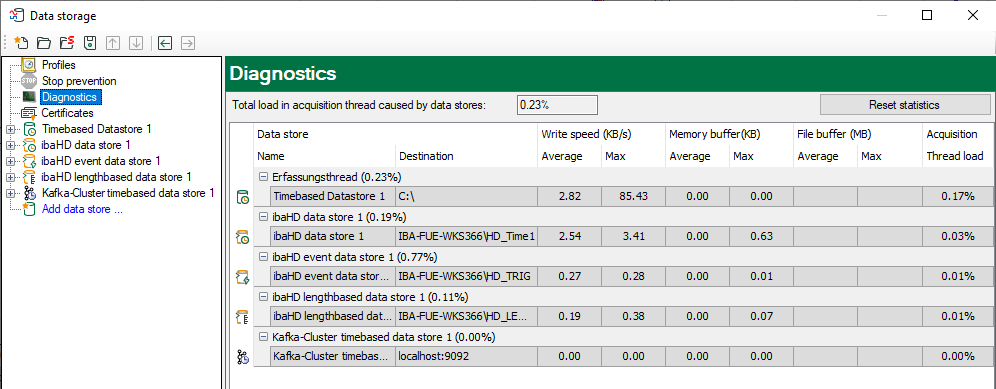
Task: Expand Timebased Datastore 1 tree node
Action: coord(10,130)
